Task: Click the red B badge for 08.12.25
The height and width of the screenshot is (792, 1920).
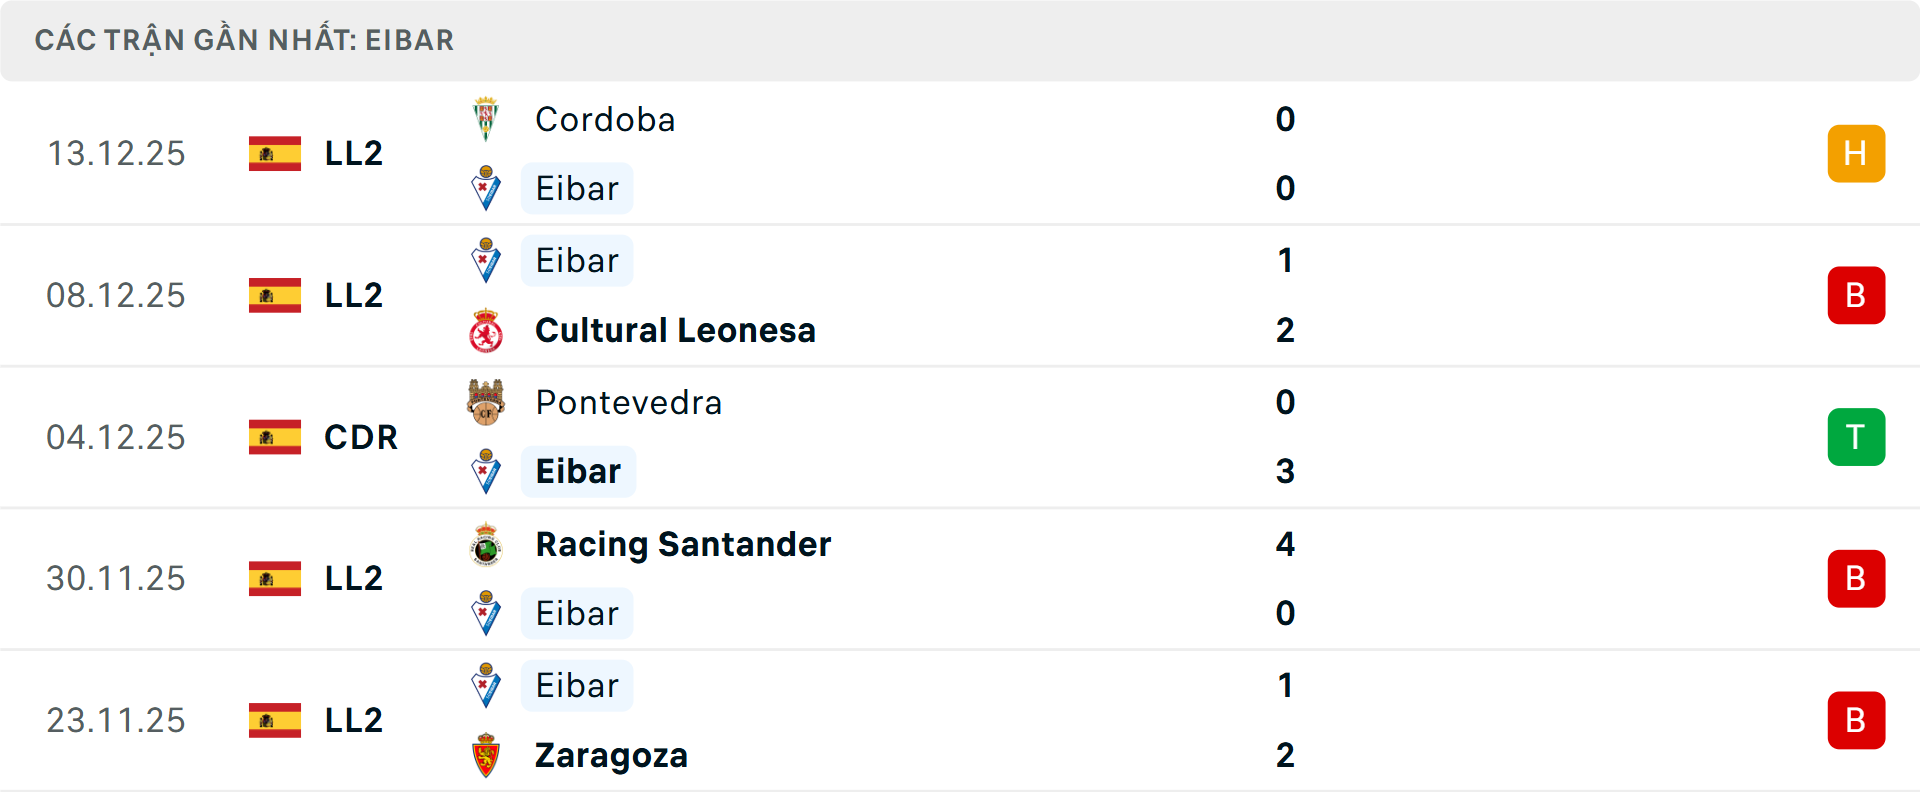Action: 1856,296
